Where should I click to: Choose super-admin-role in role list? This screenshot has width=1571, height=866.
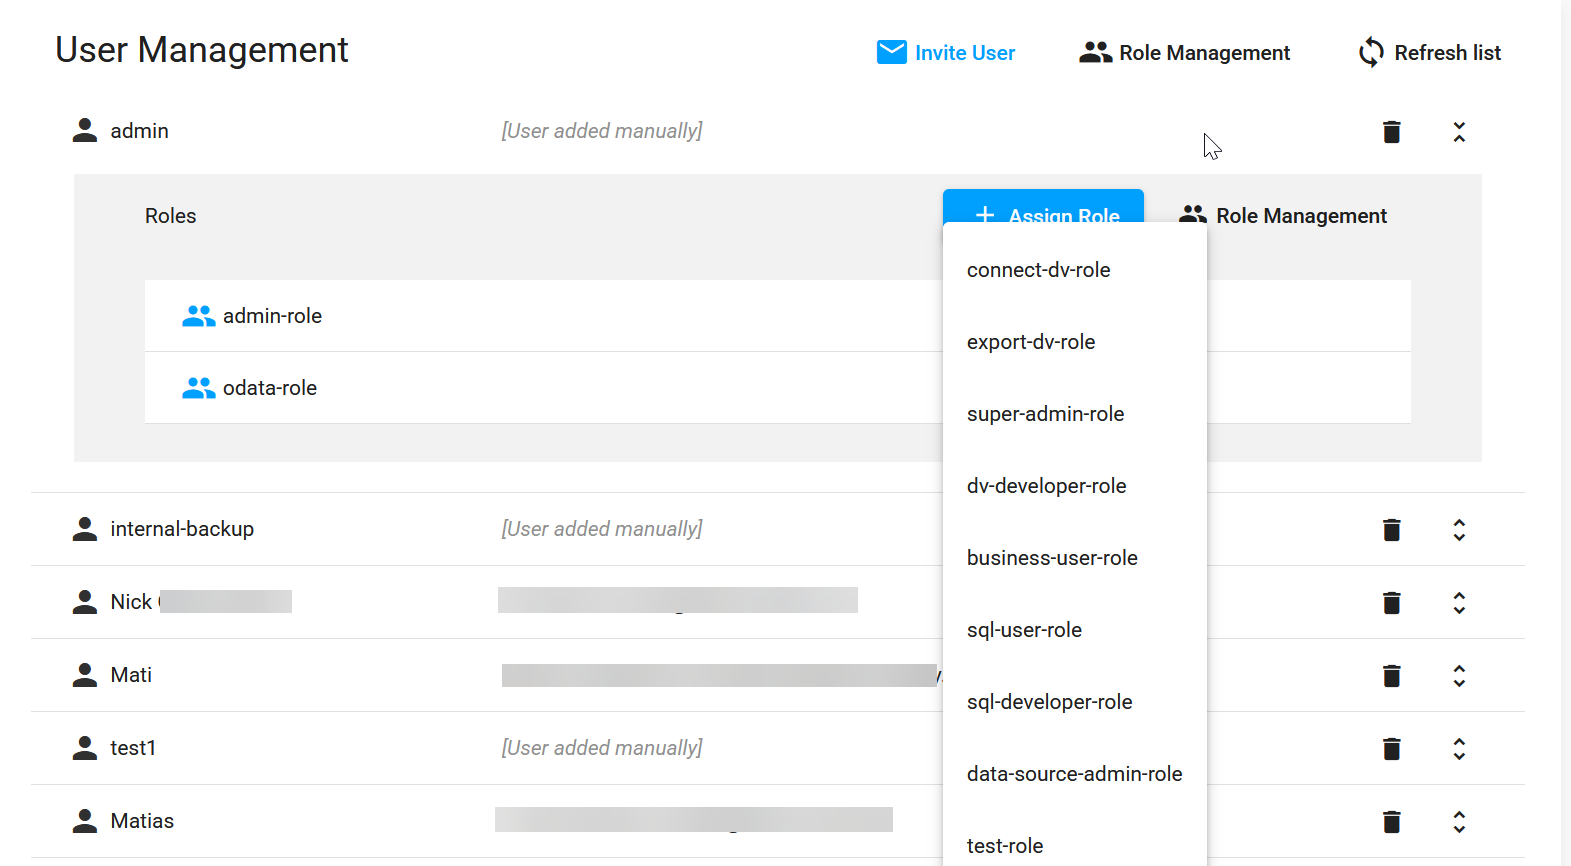[x=1045, y=414]
